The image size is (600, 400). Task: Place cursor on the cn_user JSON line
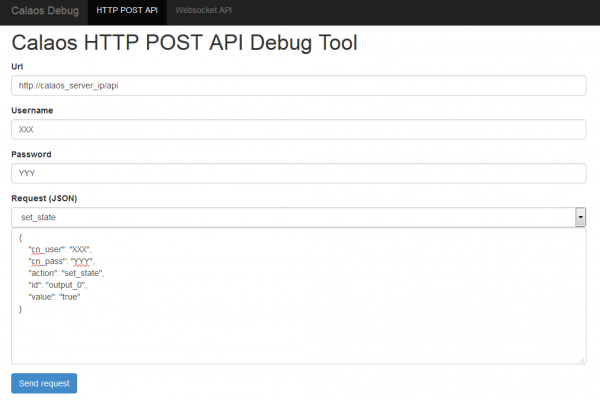(60, 250)
